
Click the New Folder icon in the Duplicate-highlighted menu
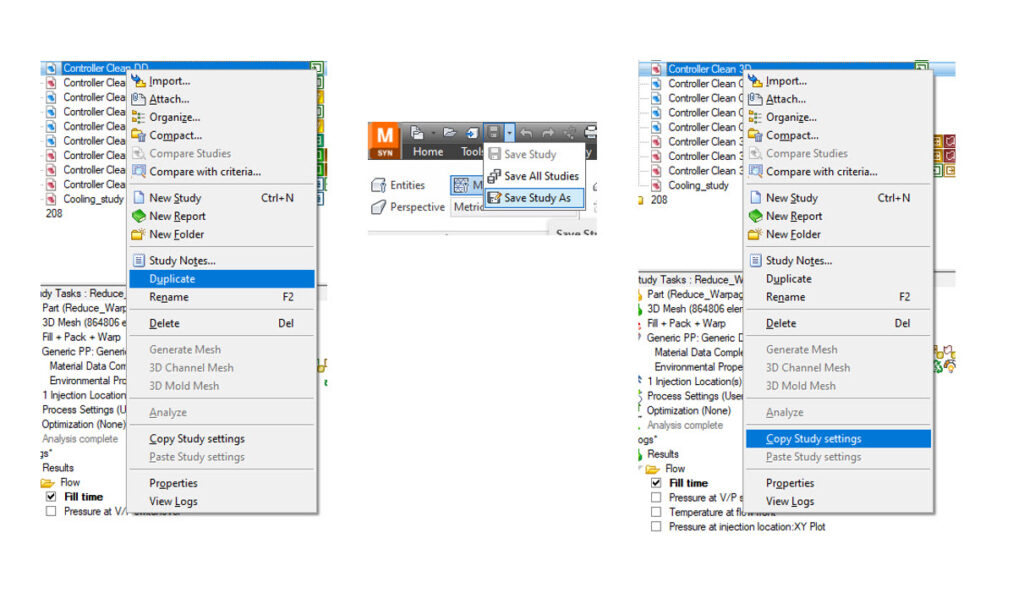tap(138, 234)
